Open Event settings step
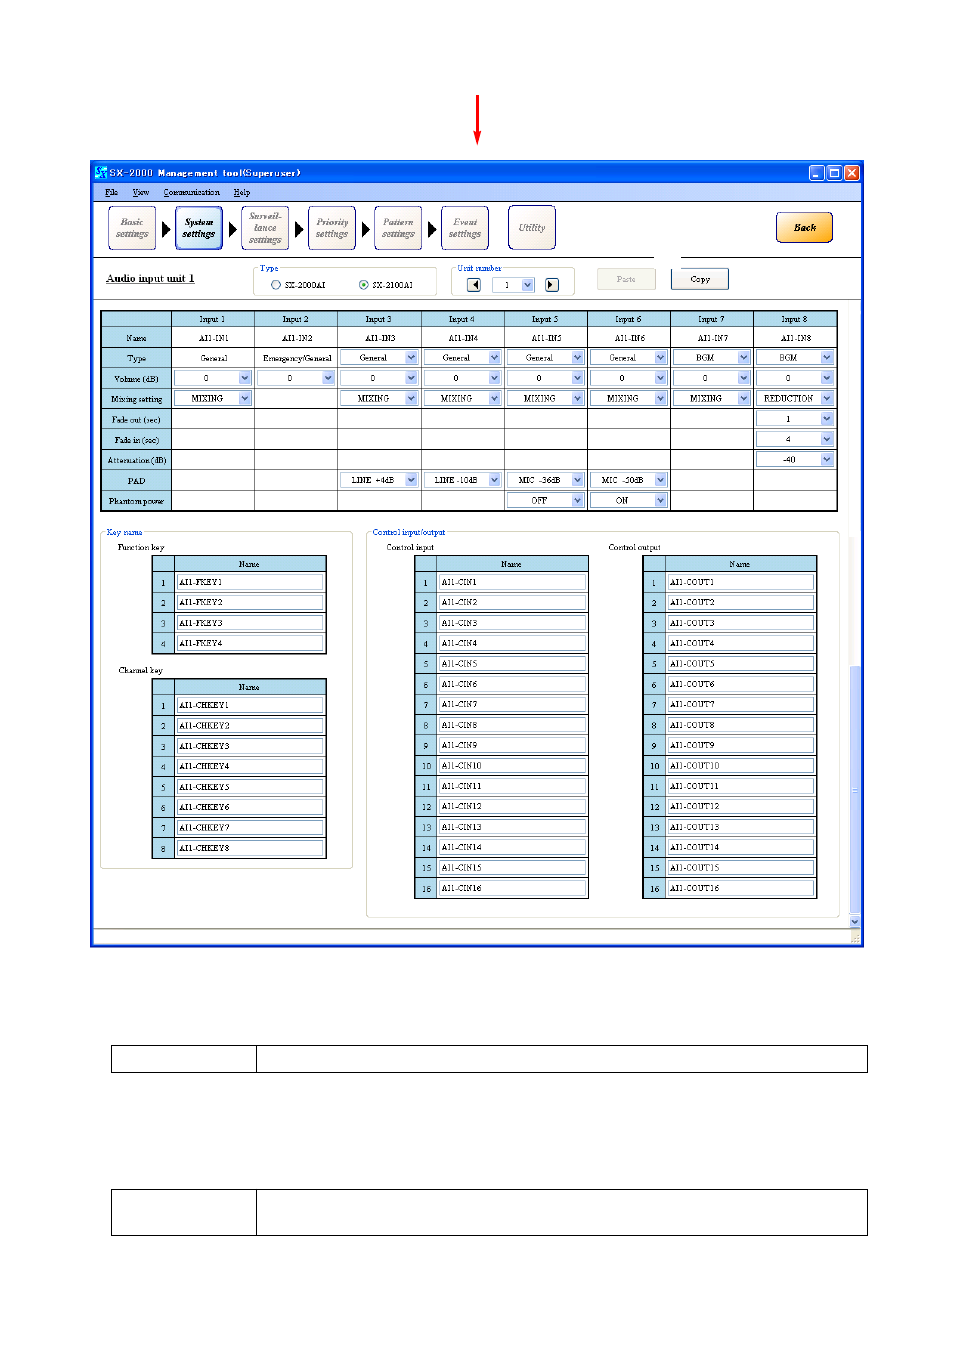This screenshot has height=1350, width=954. coord(465,228)
